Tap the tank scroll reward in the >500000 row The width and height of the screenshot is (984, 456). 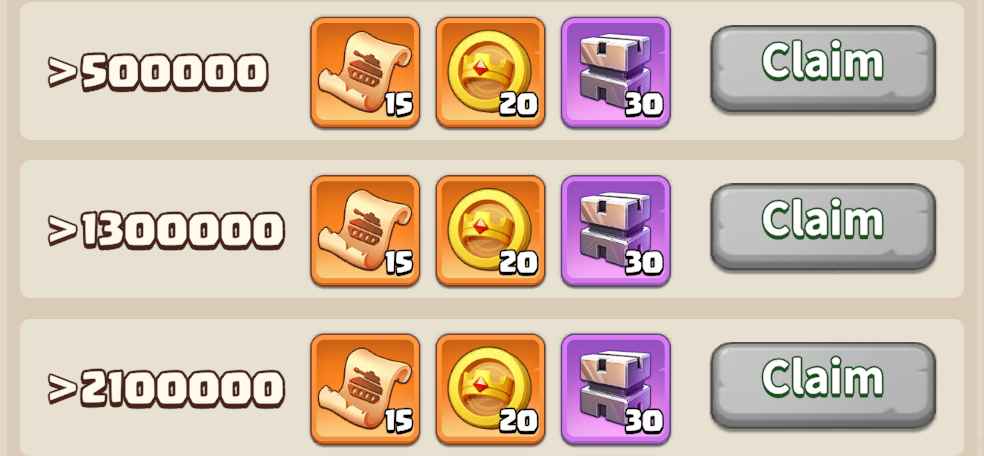pos(365,73)
